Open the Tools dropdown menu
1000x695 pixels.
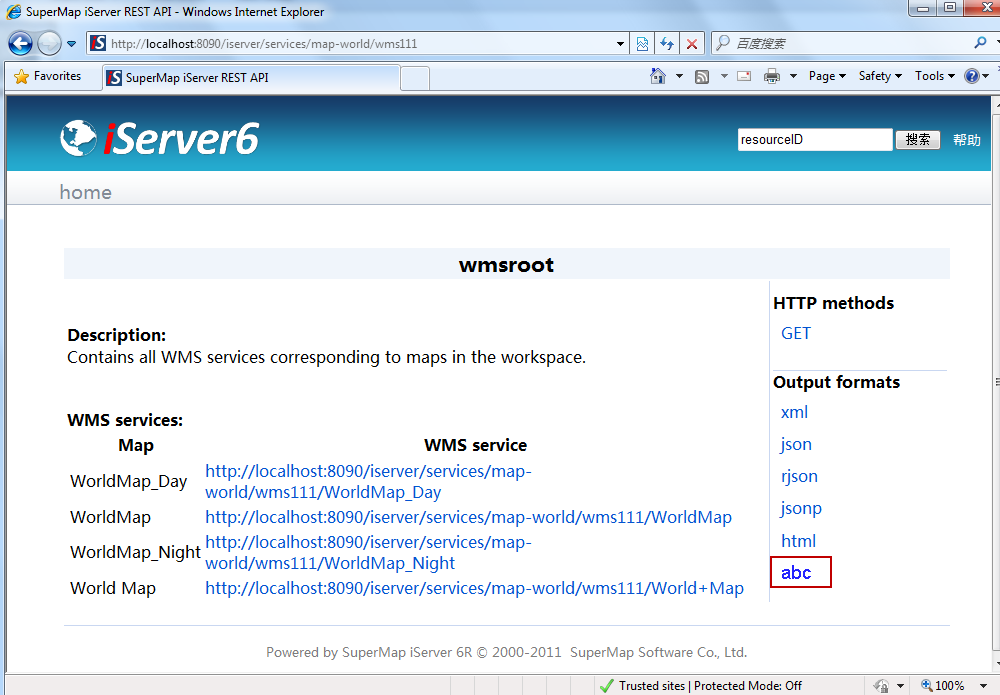point(934,76)
